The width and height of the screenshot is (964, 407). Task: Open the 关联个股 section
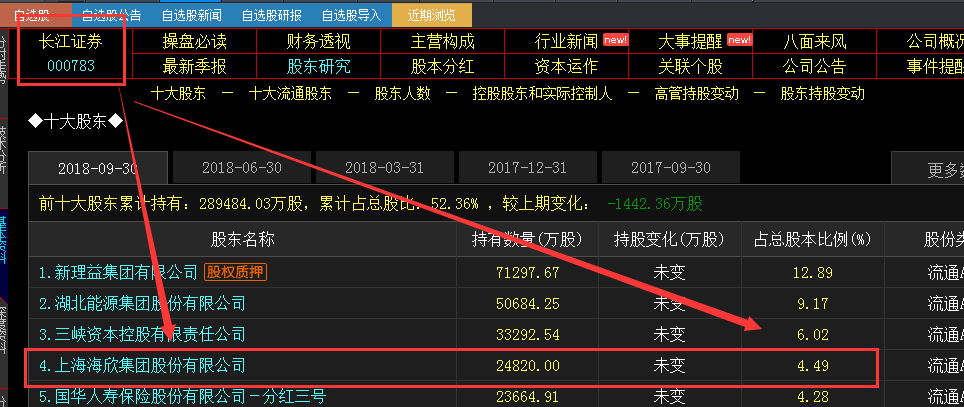690,66
